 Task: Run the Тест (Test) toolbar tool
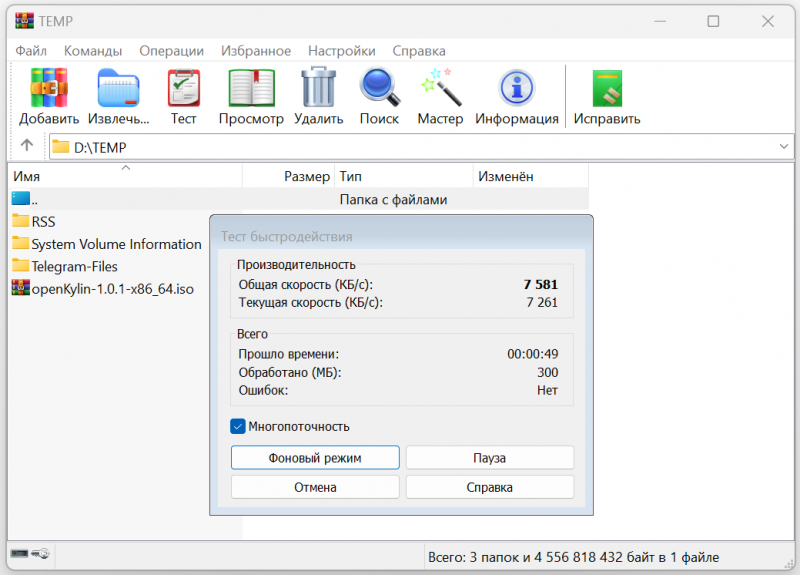183,88
